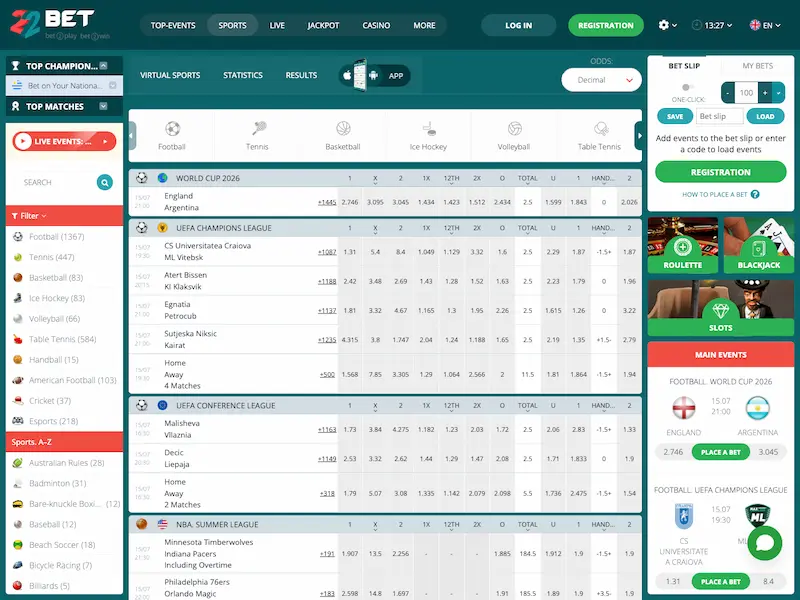The width and height of the screenshot is (800, 600).
Task: Expand England vs Argentina +1445 markets
Action: coord(327,202)
